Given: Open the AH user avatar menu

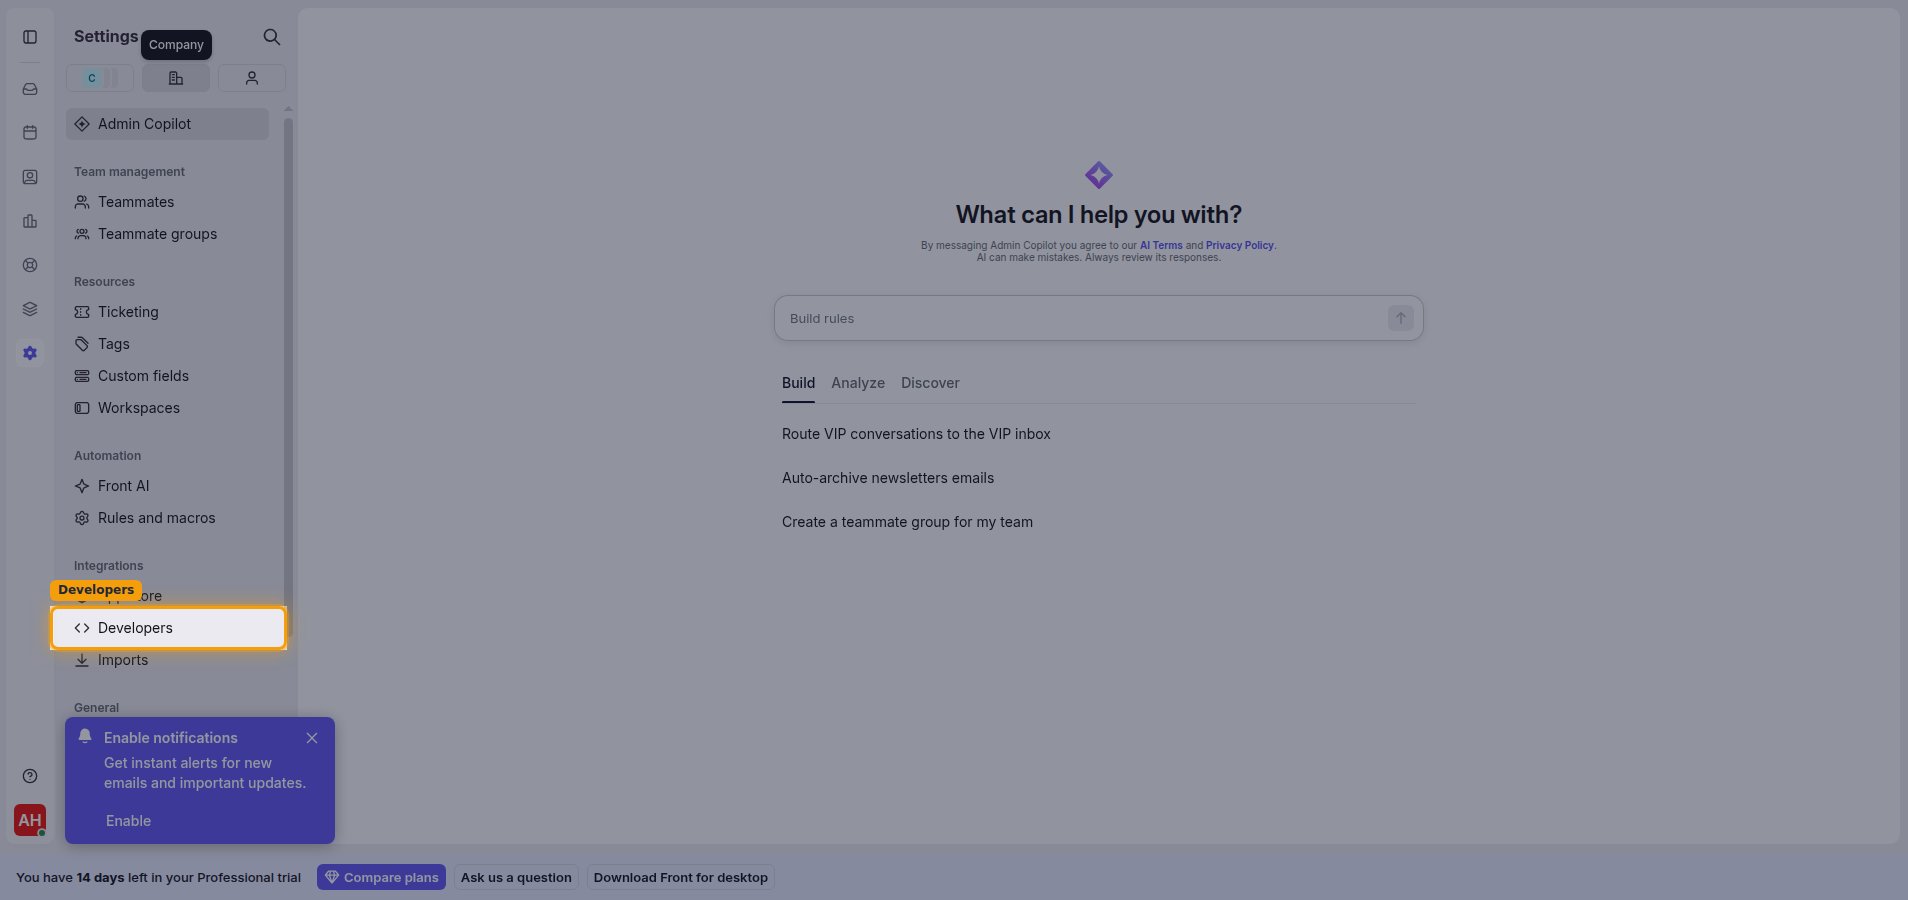Looking at the screenshot, I should (30, 820).
